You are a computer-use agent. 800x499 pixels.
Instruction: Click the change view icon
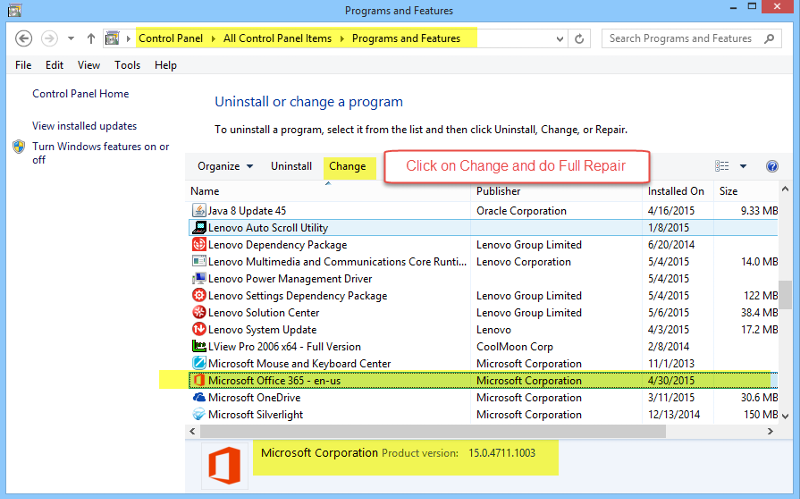(x=721, y=166)
